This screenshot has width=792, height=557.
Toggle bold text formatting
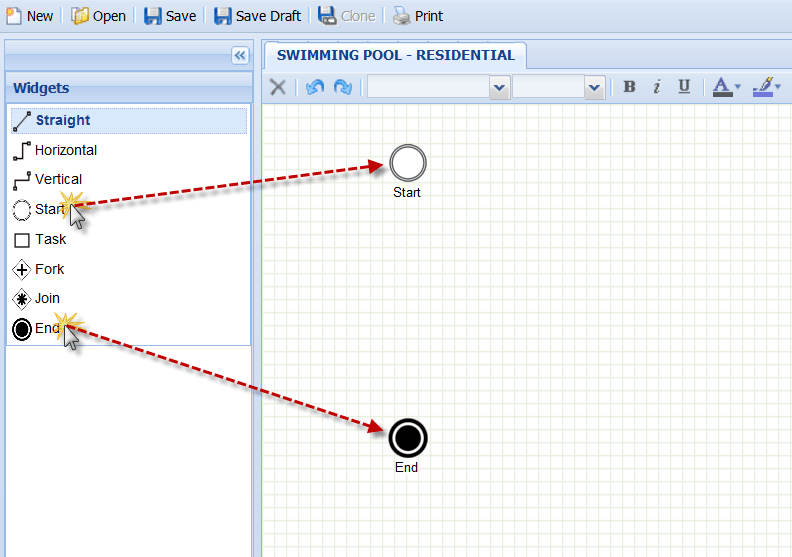click(x=629, y=87)
